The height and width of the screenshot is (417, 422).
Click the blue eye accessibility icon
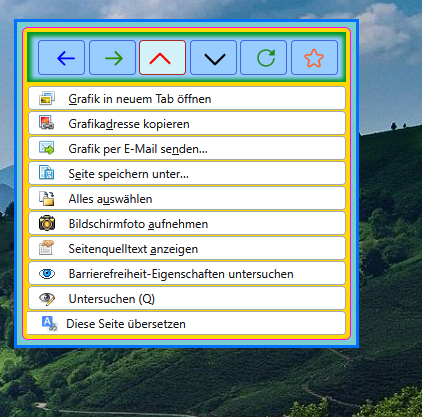[x=47, y=274]
